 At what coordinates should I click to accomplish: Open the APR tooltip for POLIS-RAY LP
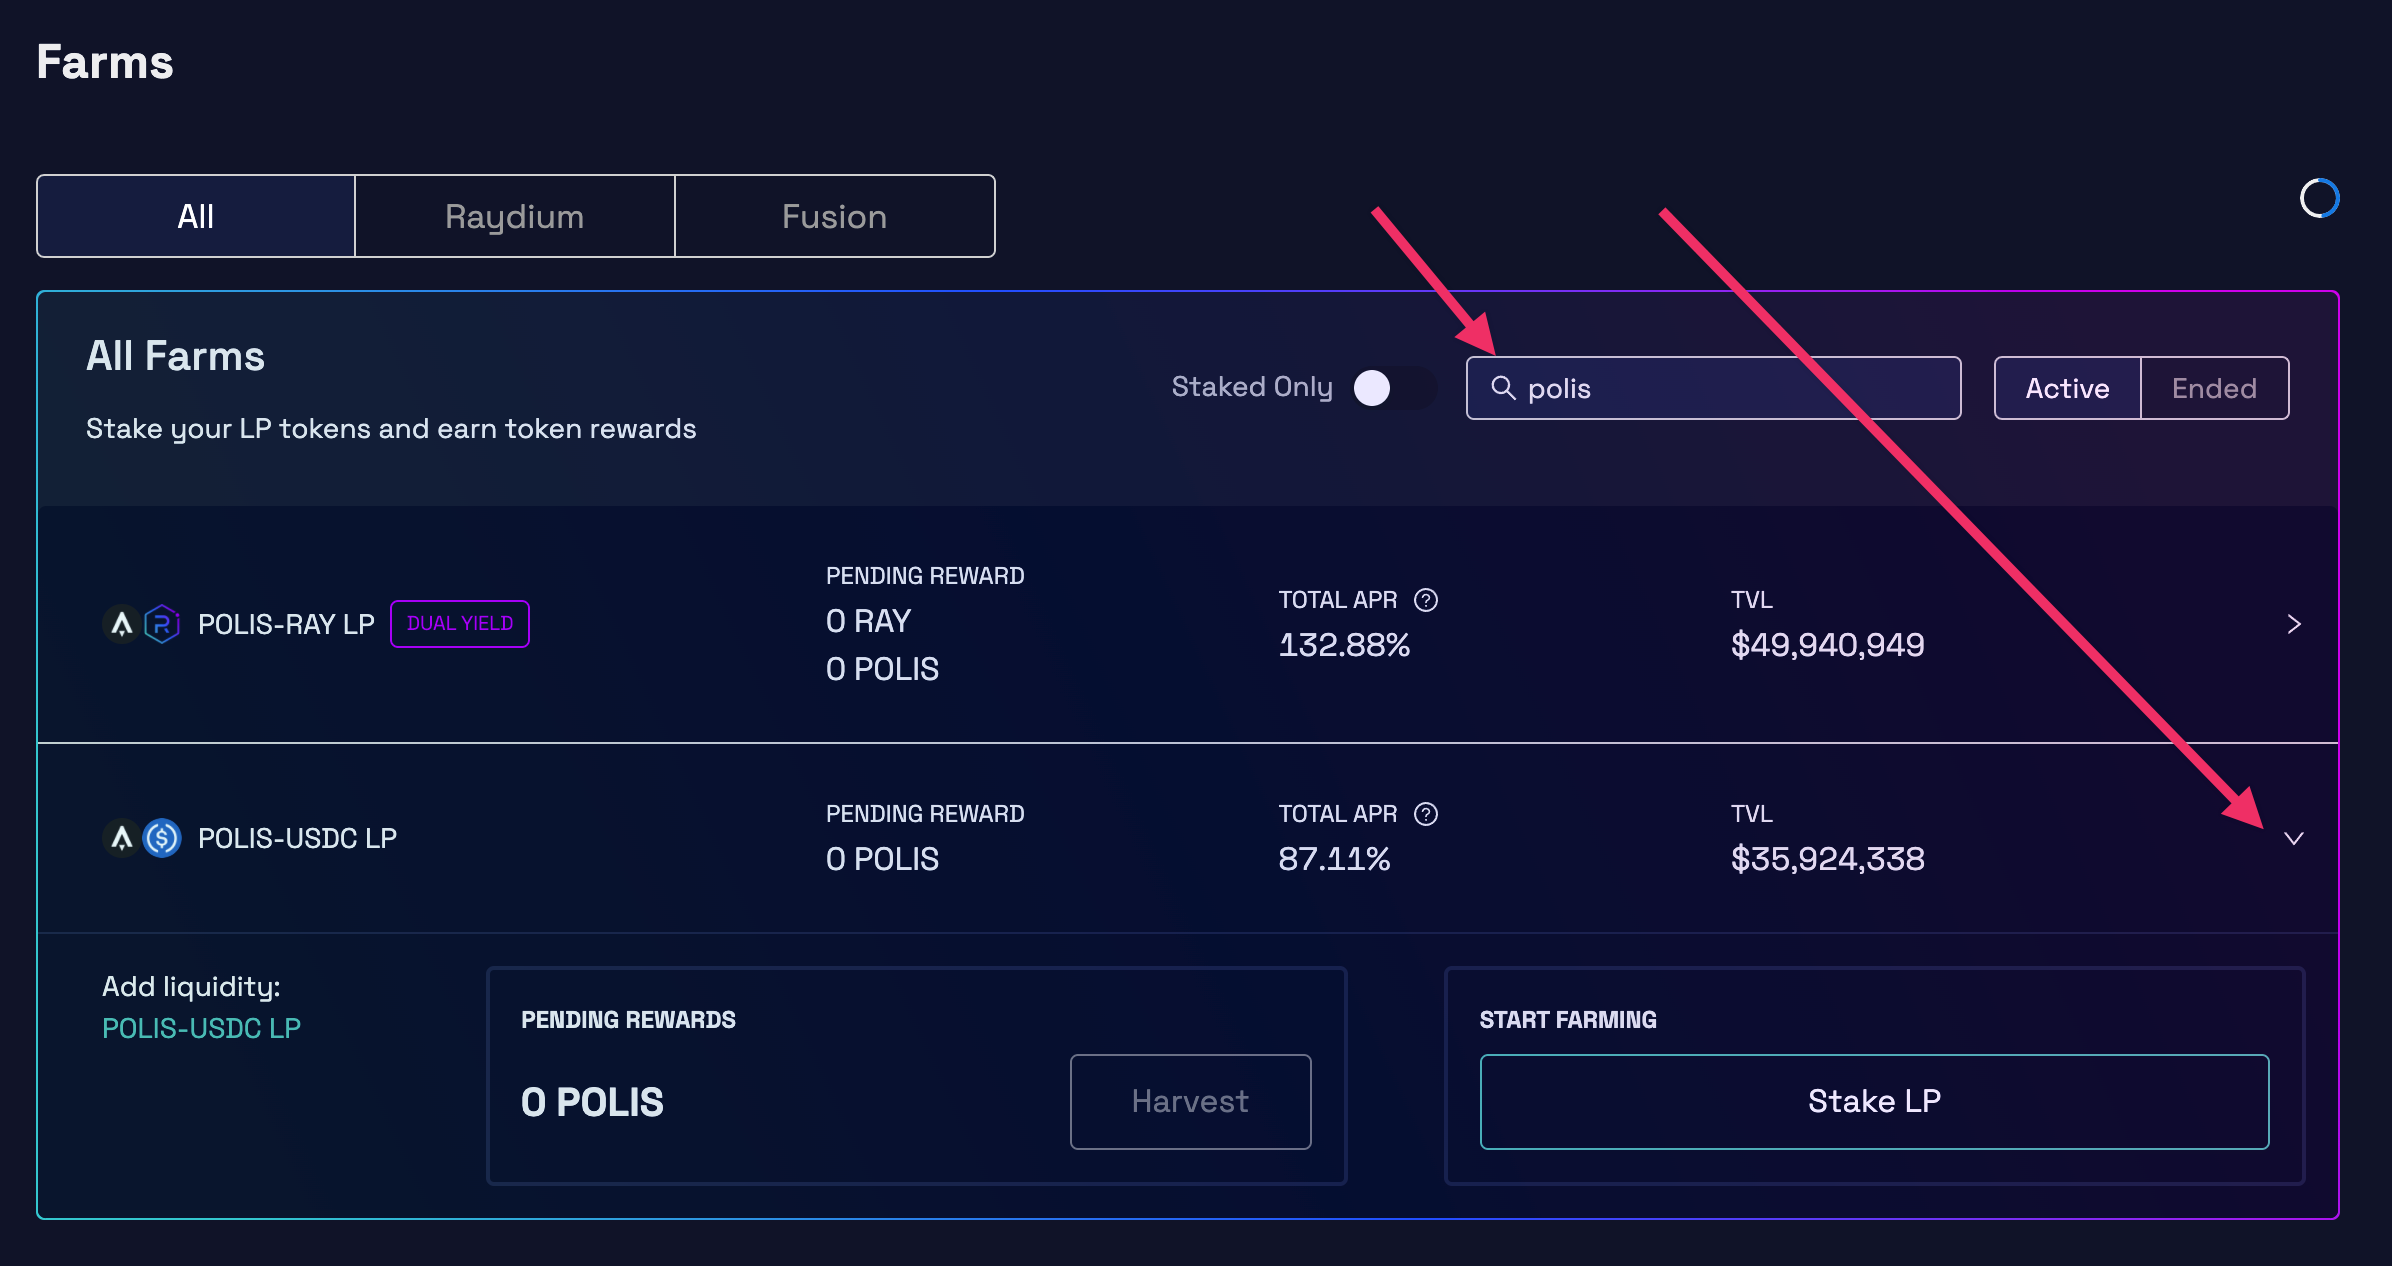[1426, 600]
